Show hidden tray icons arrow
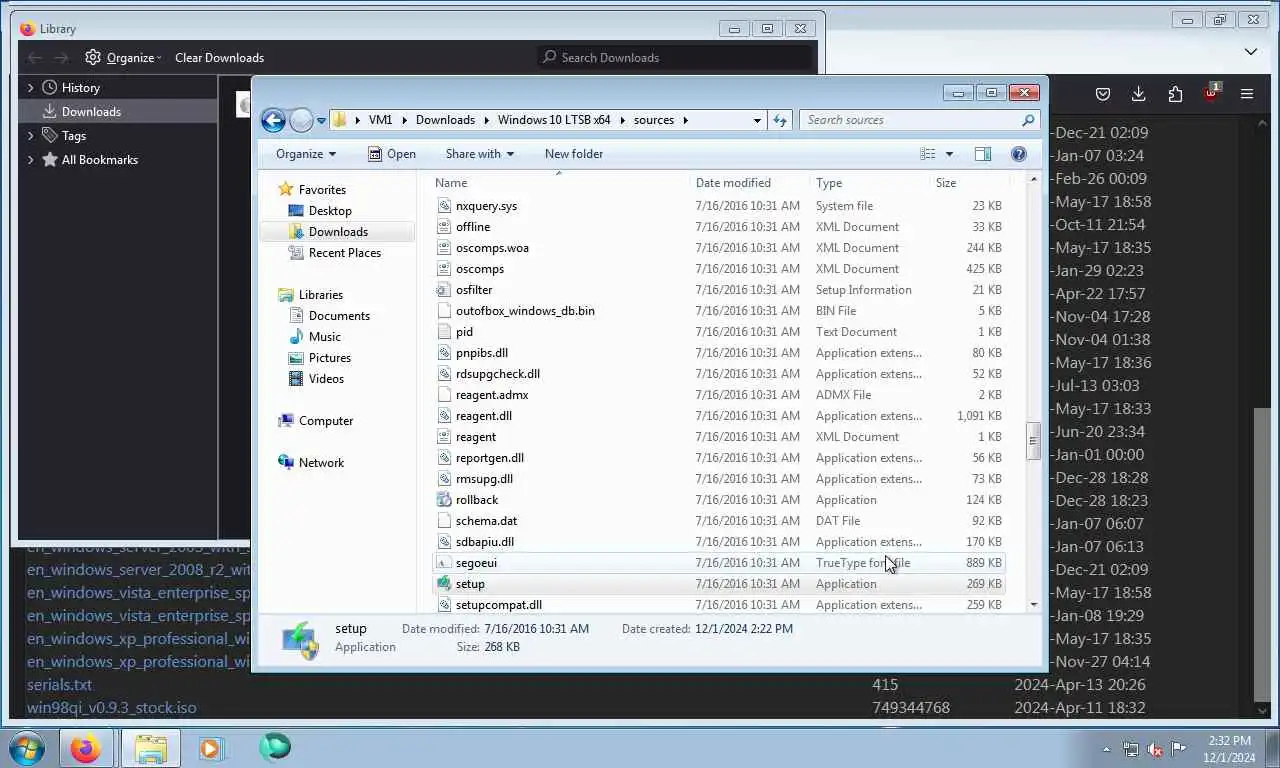 coord(1106,749)
